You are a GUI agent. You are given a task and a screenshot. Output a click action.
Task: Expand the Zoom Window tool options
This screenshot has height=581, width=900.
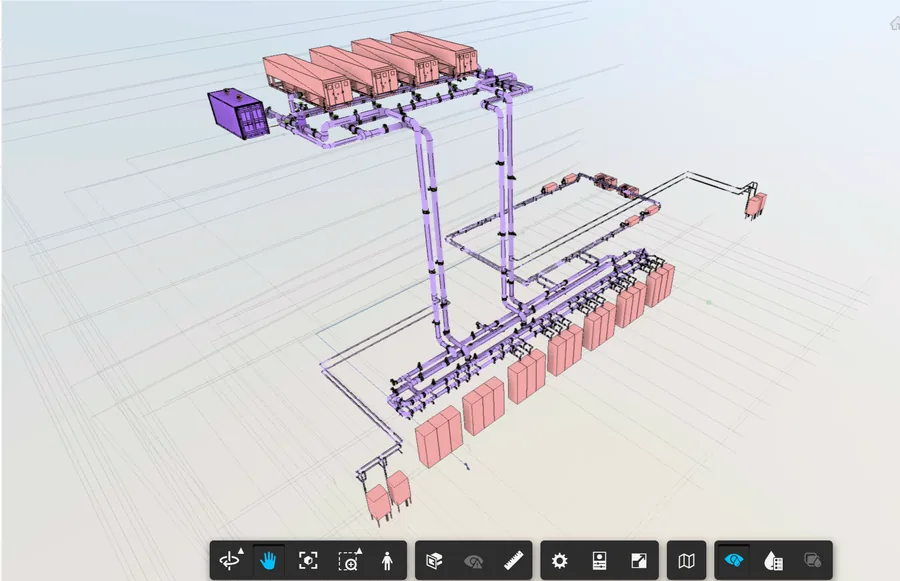click(359, 551)
